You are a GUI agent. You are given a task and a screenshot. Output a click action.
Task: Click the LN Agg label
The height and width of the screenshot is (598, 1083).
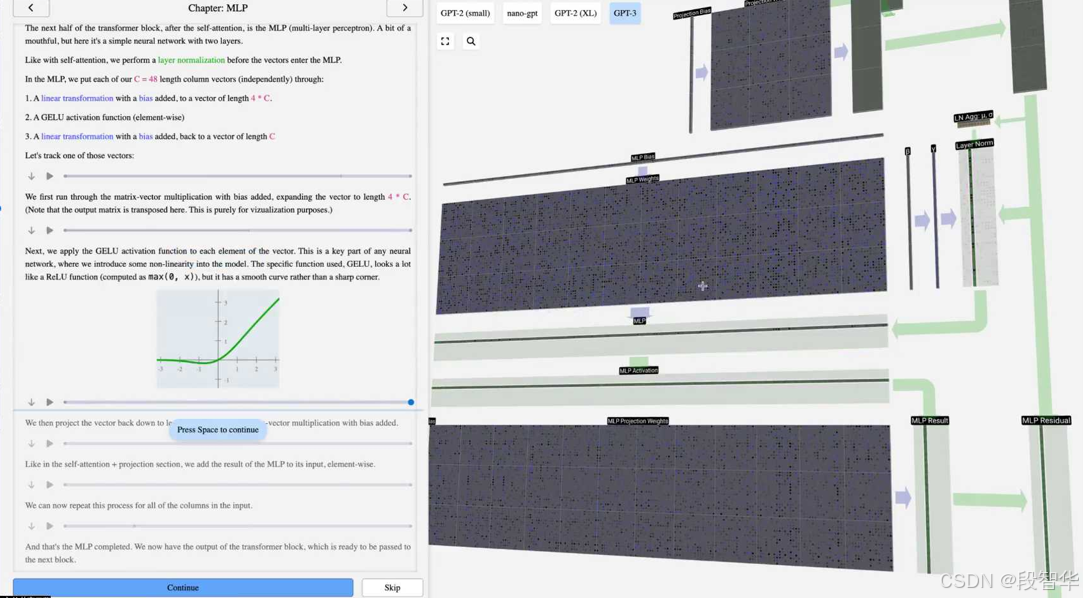click(x=973, y=117)
